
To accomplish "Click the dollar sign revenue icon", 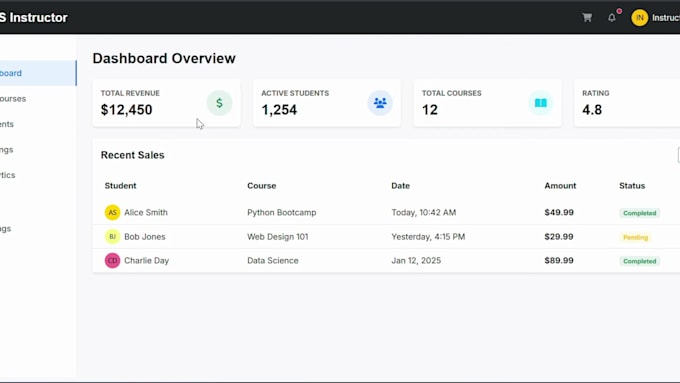I will 219,103.
